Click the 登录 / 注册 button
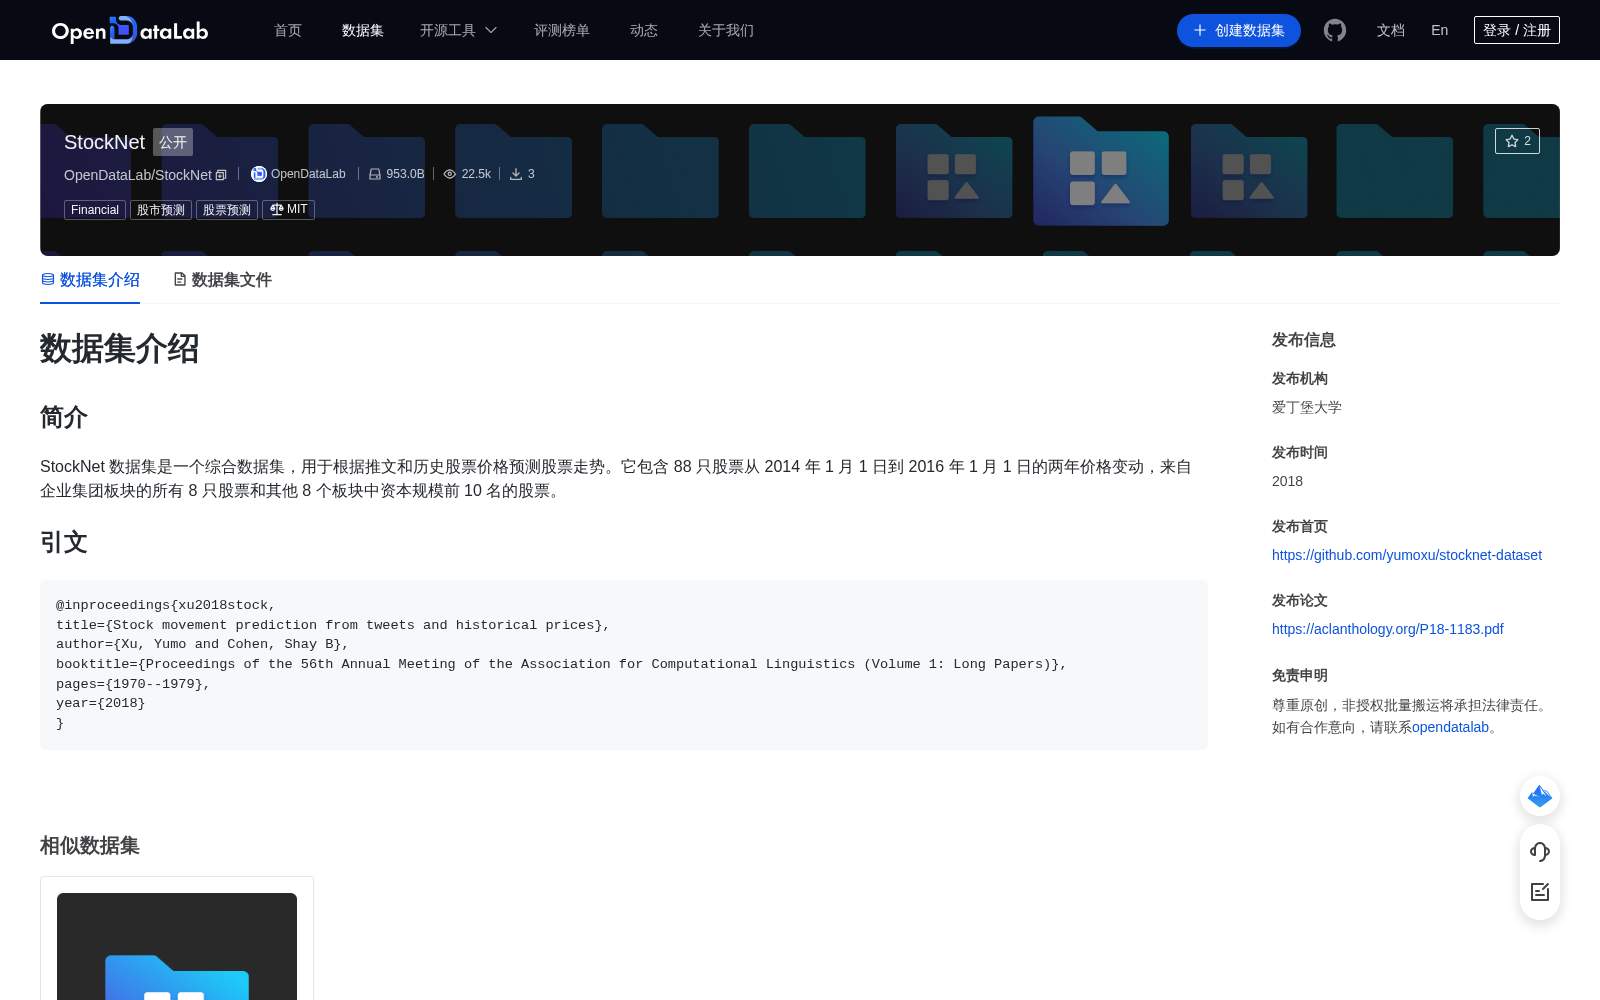This screenshot has height=1000, width=1600. coord(1517,30)
